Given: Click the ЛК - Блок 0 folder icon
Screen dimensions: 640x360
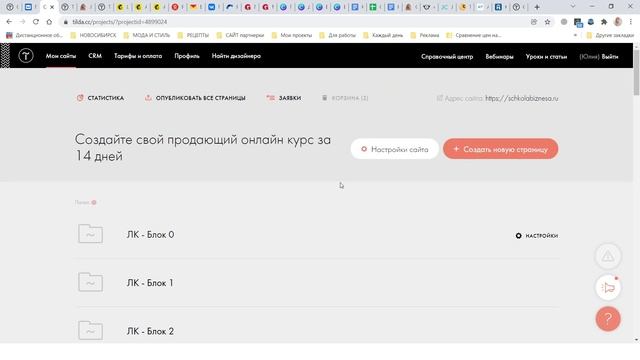Looking at the screenshot, I should [90, 234].
